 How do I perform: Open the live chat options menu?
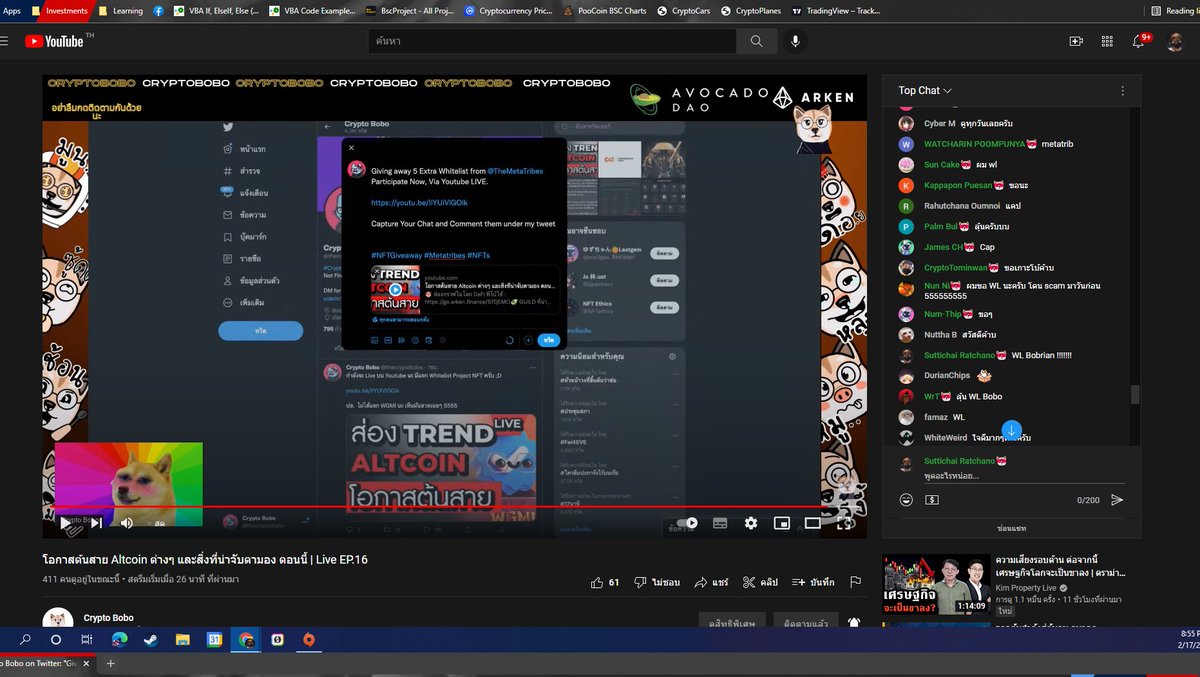tap(1122, 91)
